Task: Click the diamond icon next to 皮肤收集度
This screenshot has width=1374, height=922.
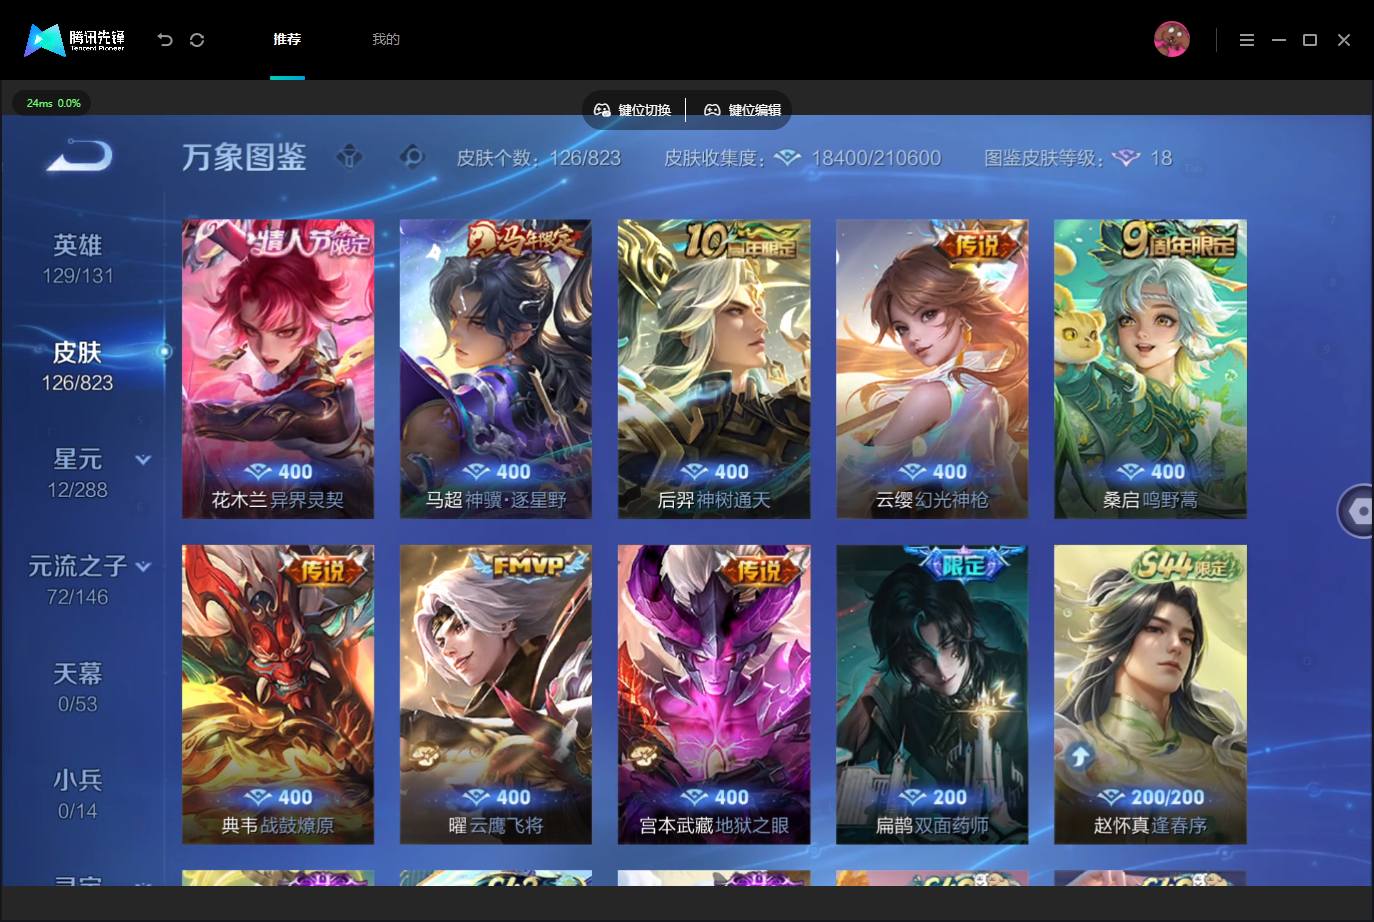Action: (788, 158)
